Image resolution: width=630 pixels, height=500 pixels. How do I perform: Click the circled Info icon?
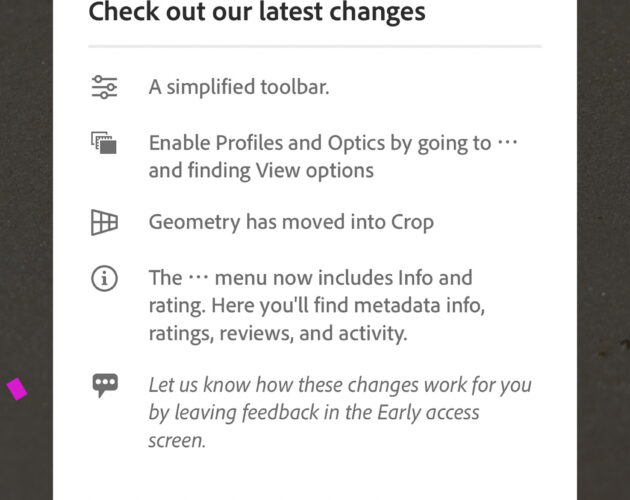coord(104,278)
